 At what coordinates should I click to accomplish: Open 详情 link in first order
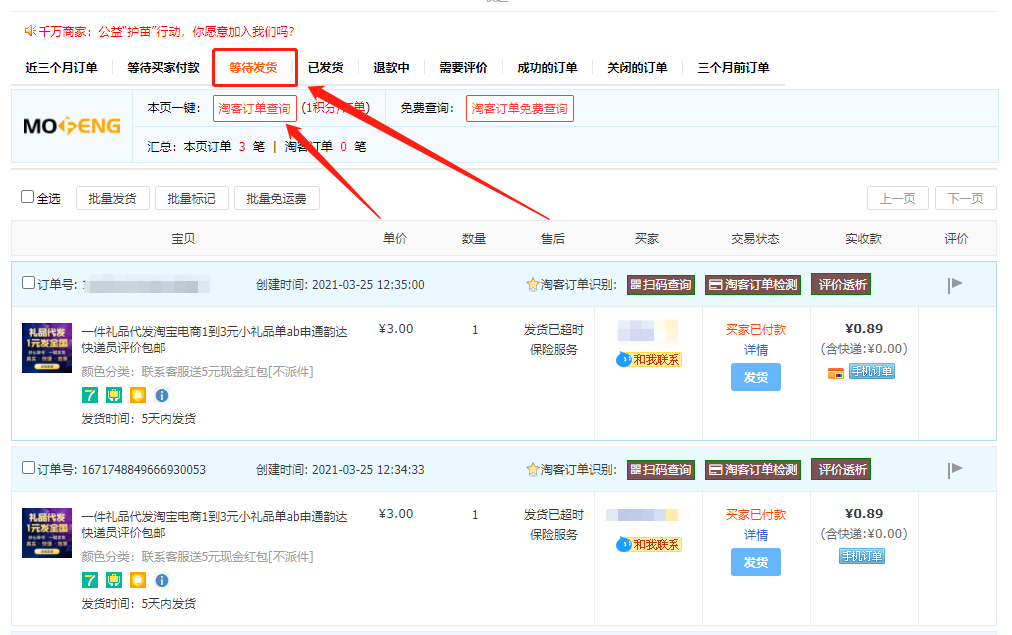(756, 350)
